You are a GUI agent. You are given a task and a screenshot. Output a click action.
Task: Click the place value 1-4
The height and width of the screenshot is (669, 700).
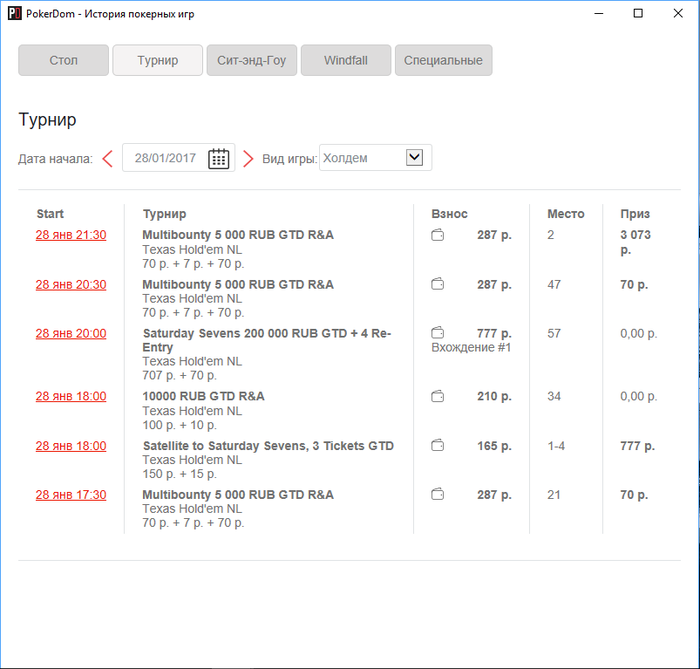pyautogui.click(x=556, y=446)
